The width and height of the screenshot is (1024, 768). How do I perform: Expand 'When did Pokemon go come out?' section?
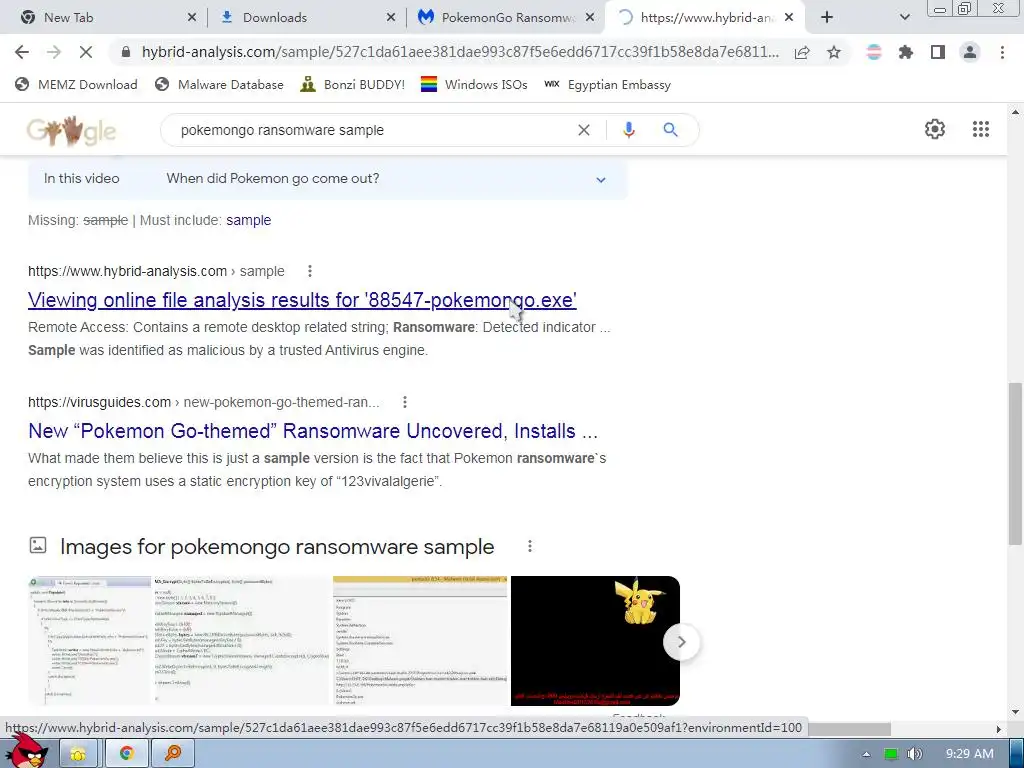(327, 179)
